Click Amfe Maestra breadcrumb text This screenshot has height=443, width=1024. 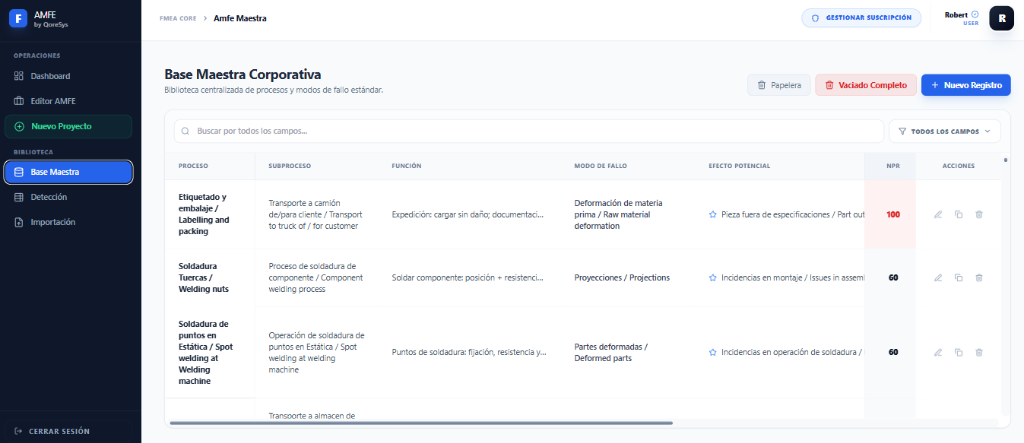point(240,18)
